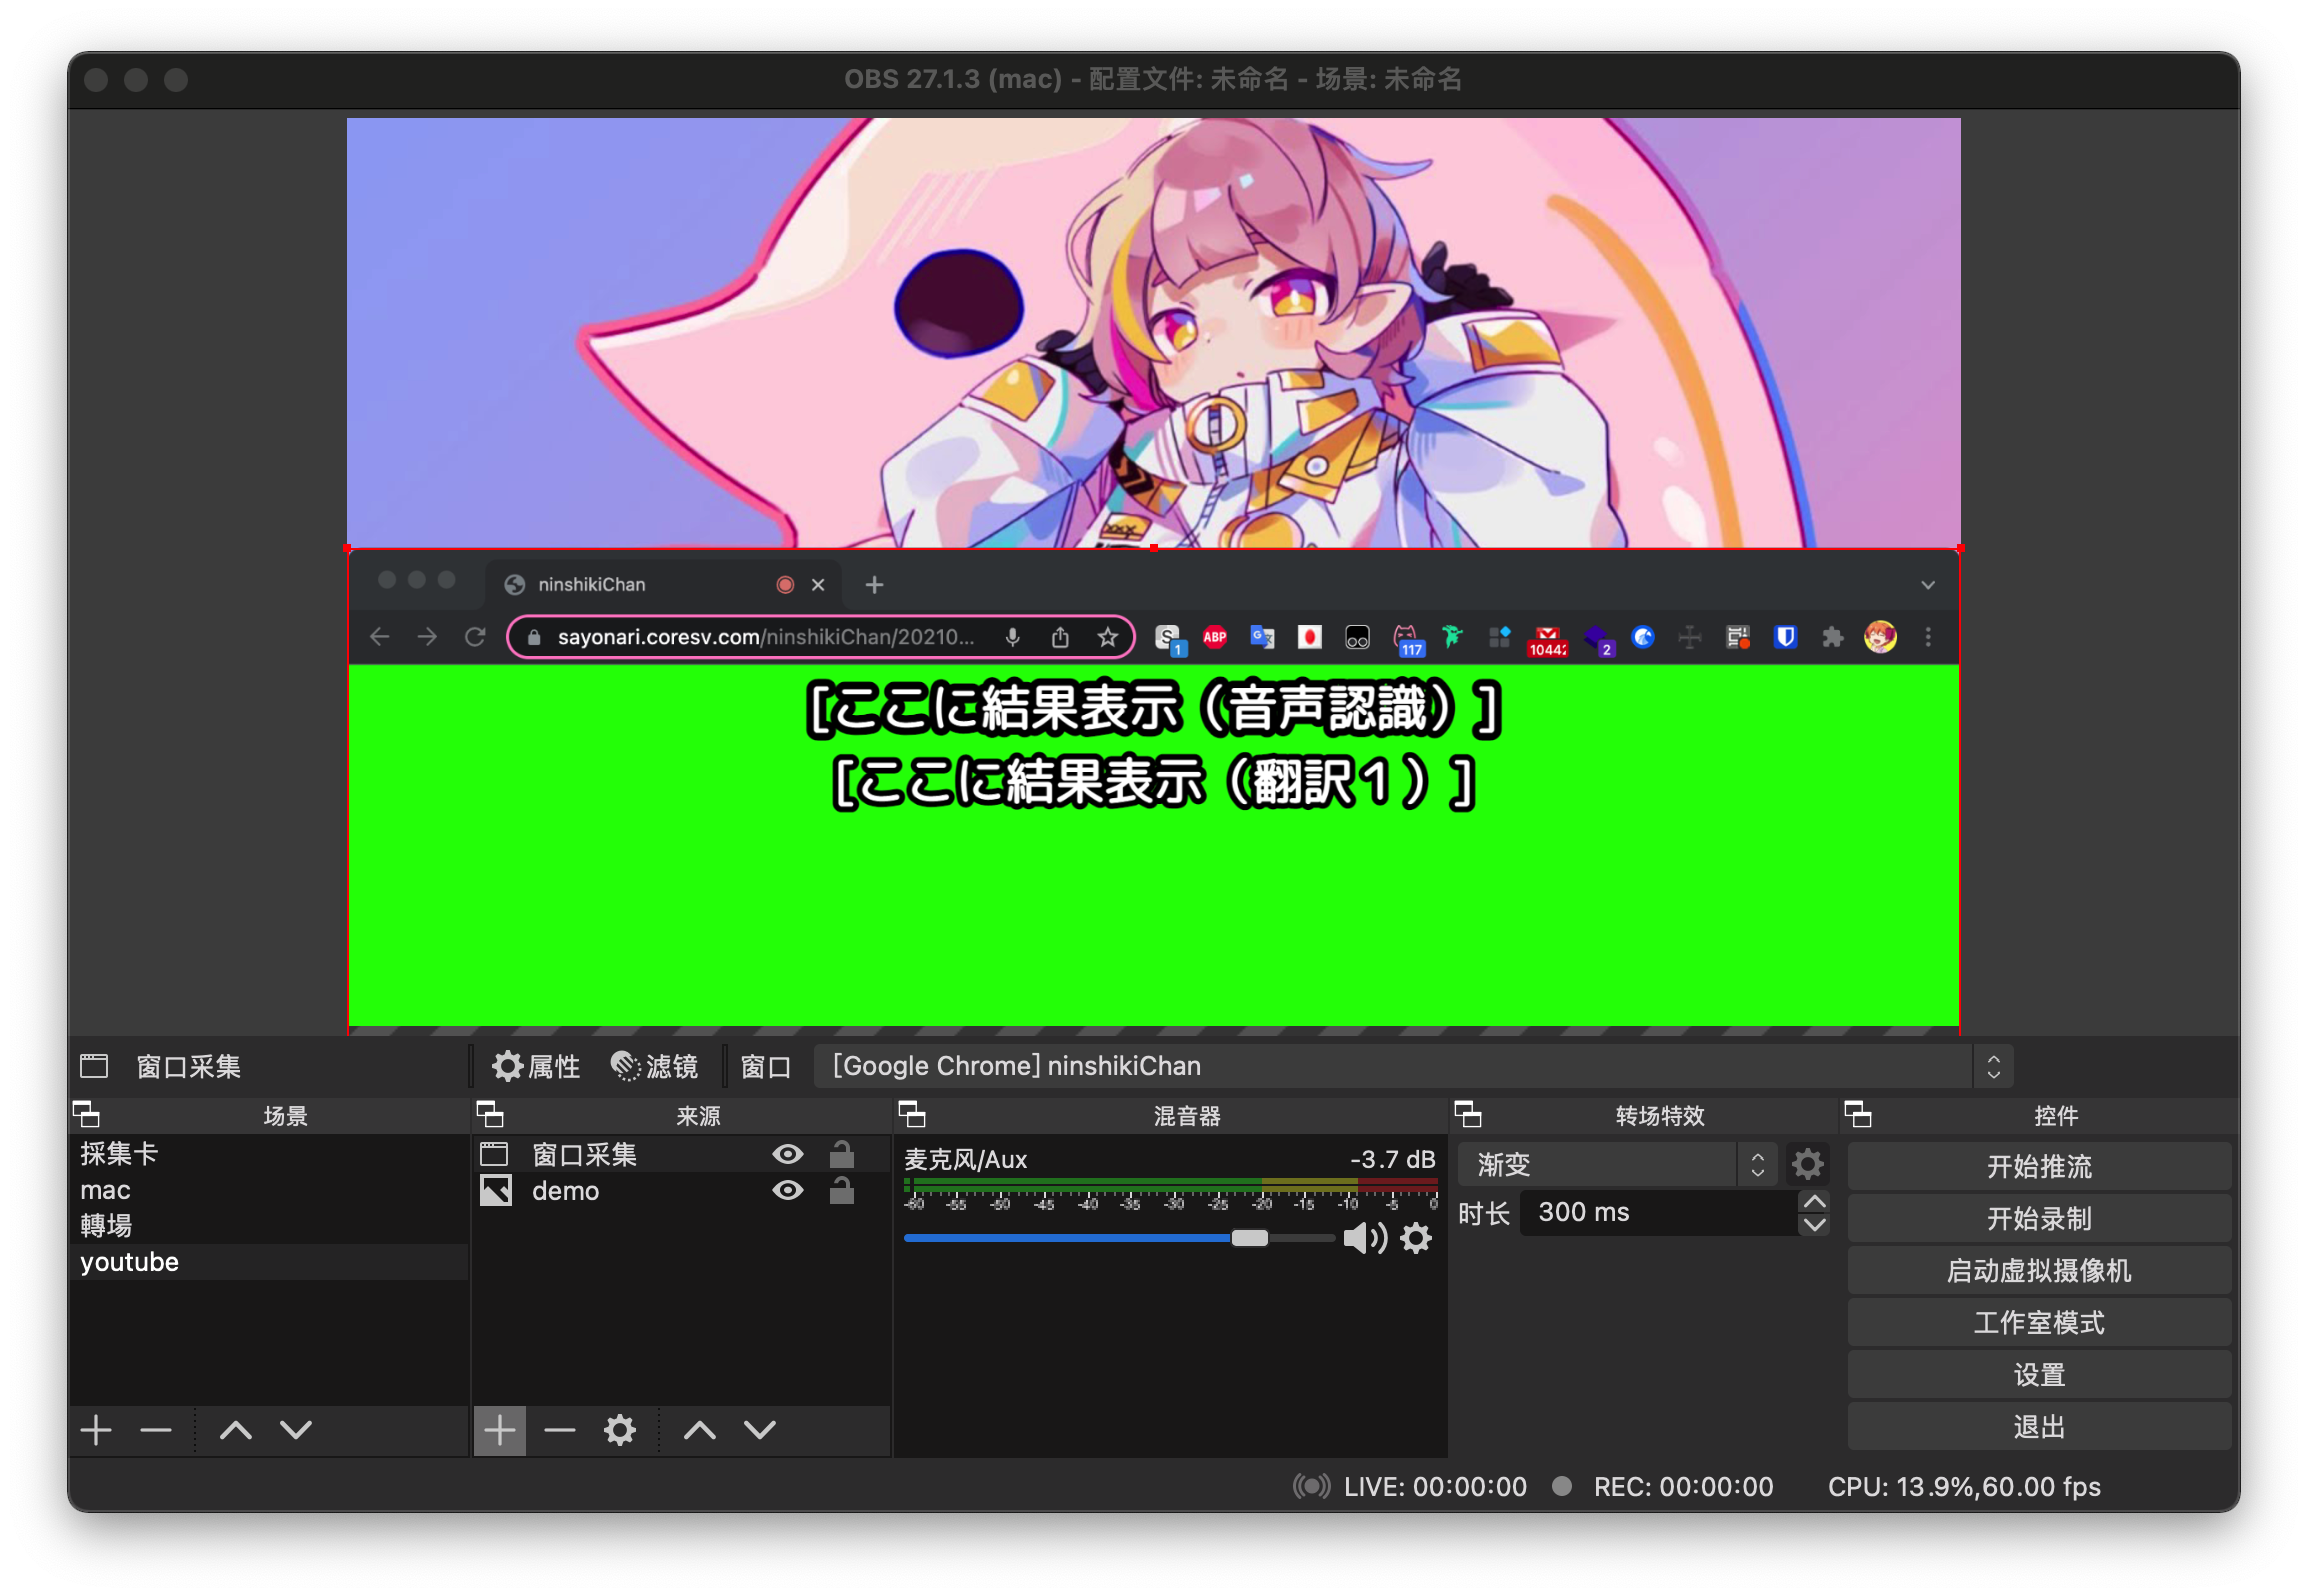This screenshot has width=2308, height=1596.
Task: Move the selected source up with the arrow icon
Action: point(699,1429)
